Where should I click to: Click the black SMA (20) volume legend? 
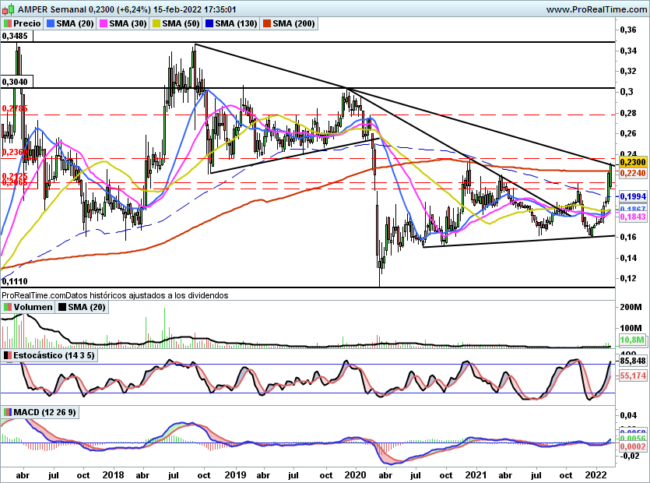click(82, 307)
